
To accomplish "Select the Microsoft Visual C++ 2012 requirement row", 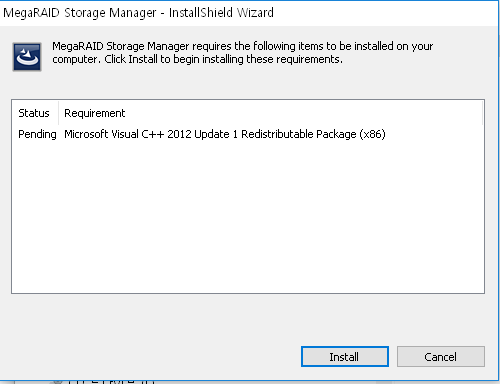I will point(248,134).
